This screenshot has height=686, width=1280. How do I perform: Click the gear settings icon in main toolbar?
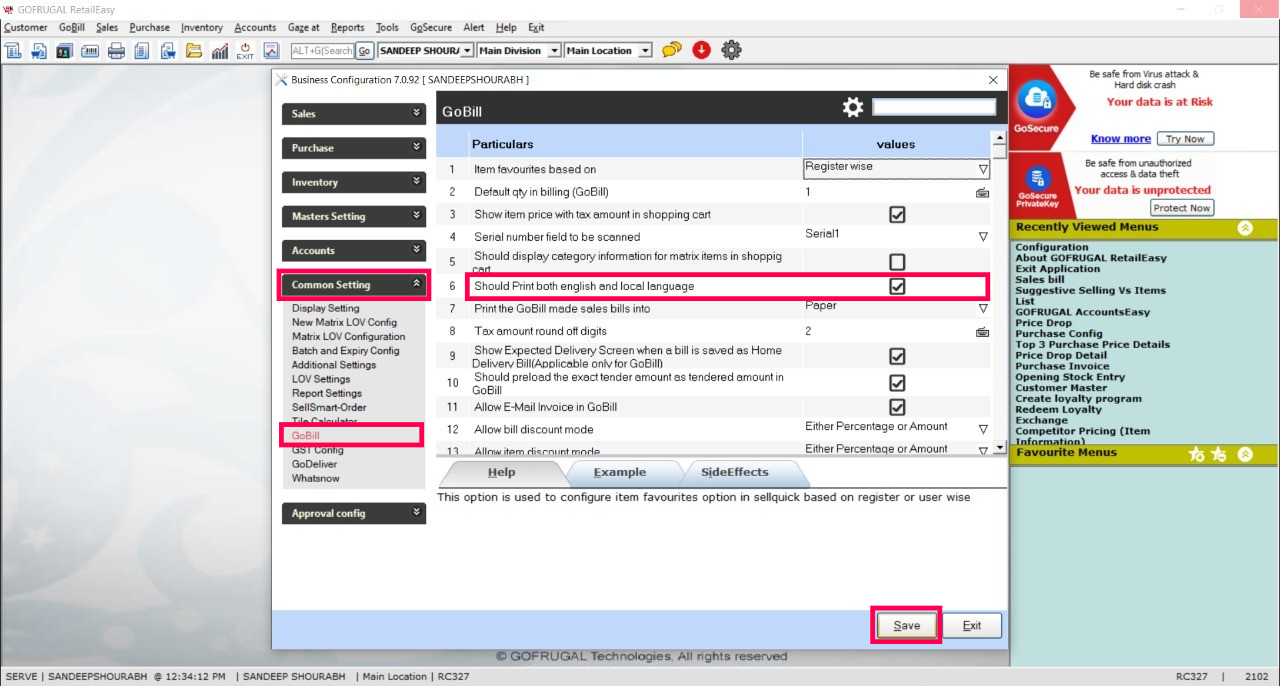[731, 50]
